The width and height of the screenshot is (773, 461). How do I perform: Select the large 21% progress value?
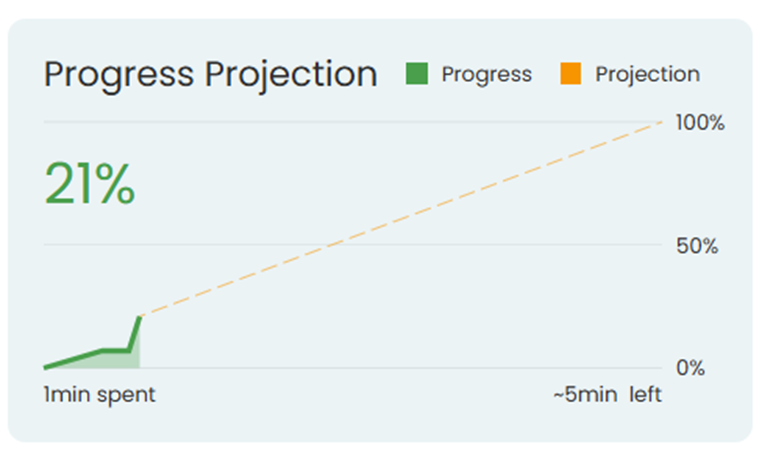point(89,184)
